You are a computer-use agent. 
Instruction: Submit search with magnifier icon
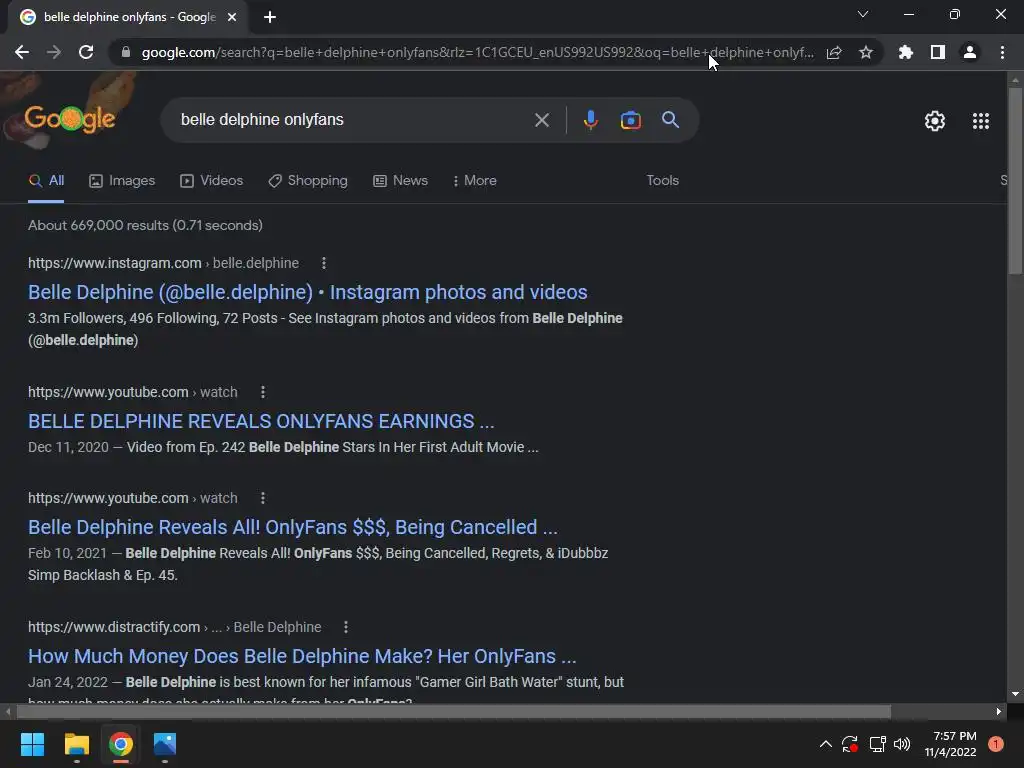[x=671, y=120]
